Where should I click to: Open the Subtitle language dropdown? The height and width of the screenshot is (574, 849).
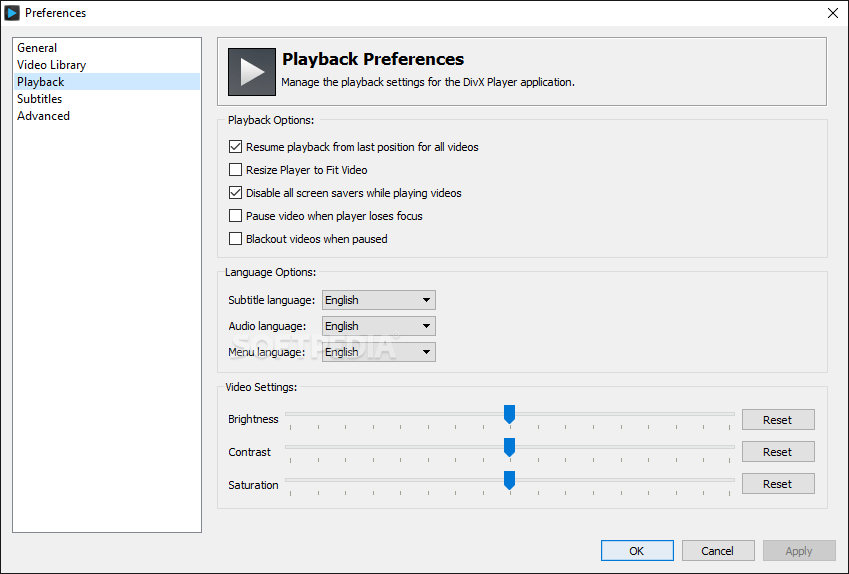378,300
